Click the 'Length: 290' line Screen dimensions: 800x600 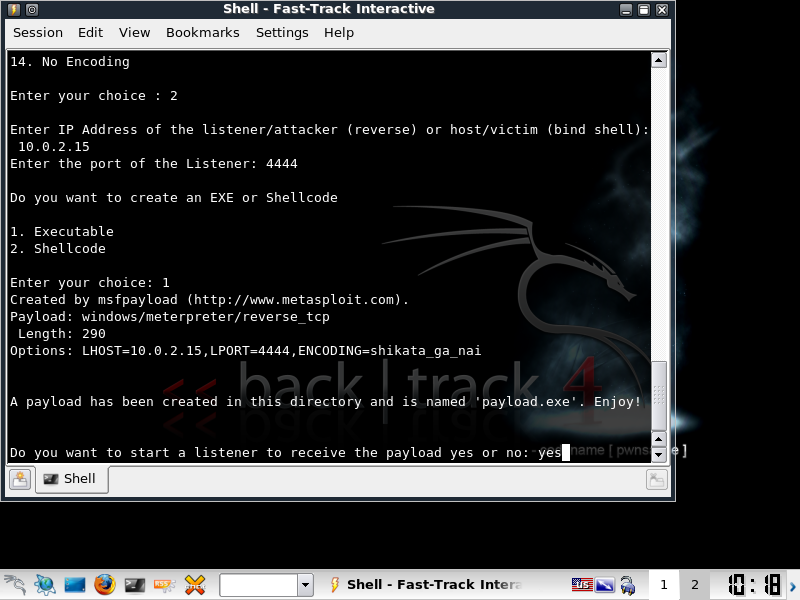(x=62, y=334)
